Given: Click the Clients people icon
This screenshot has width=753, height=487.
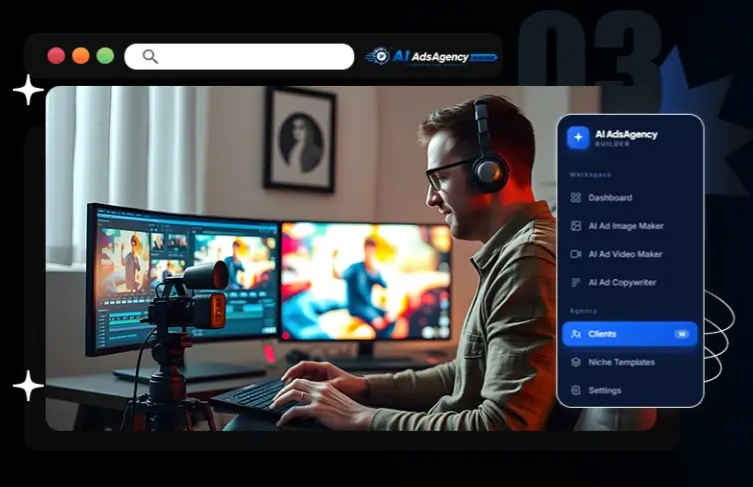Looking at the screenshot, I should tap(576, 334).
